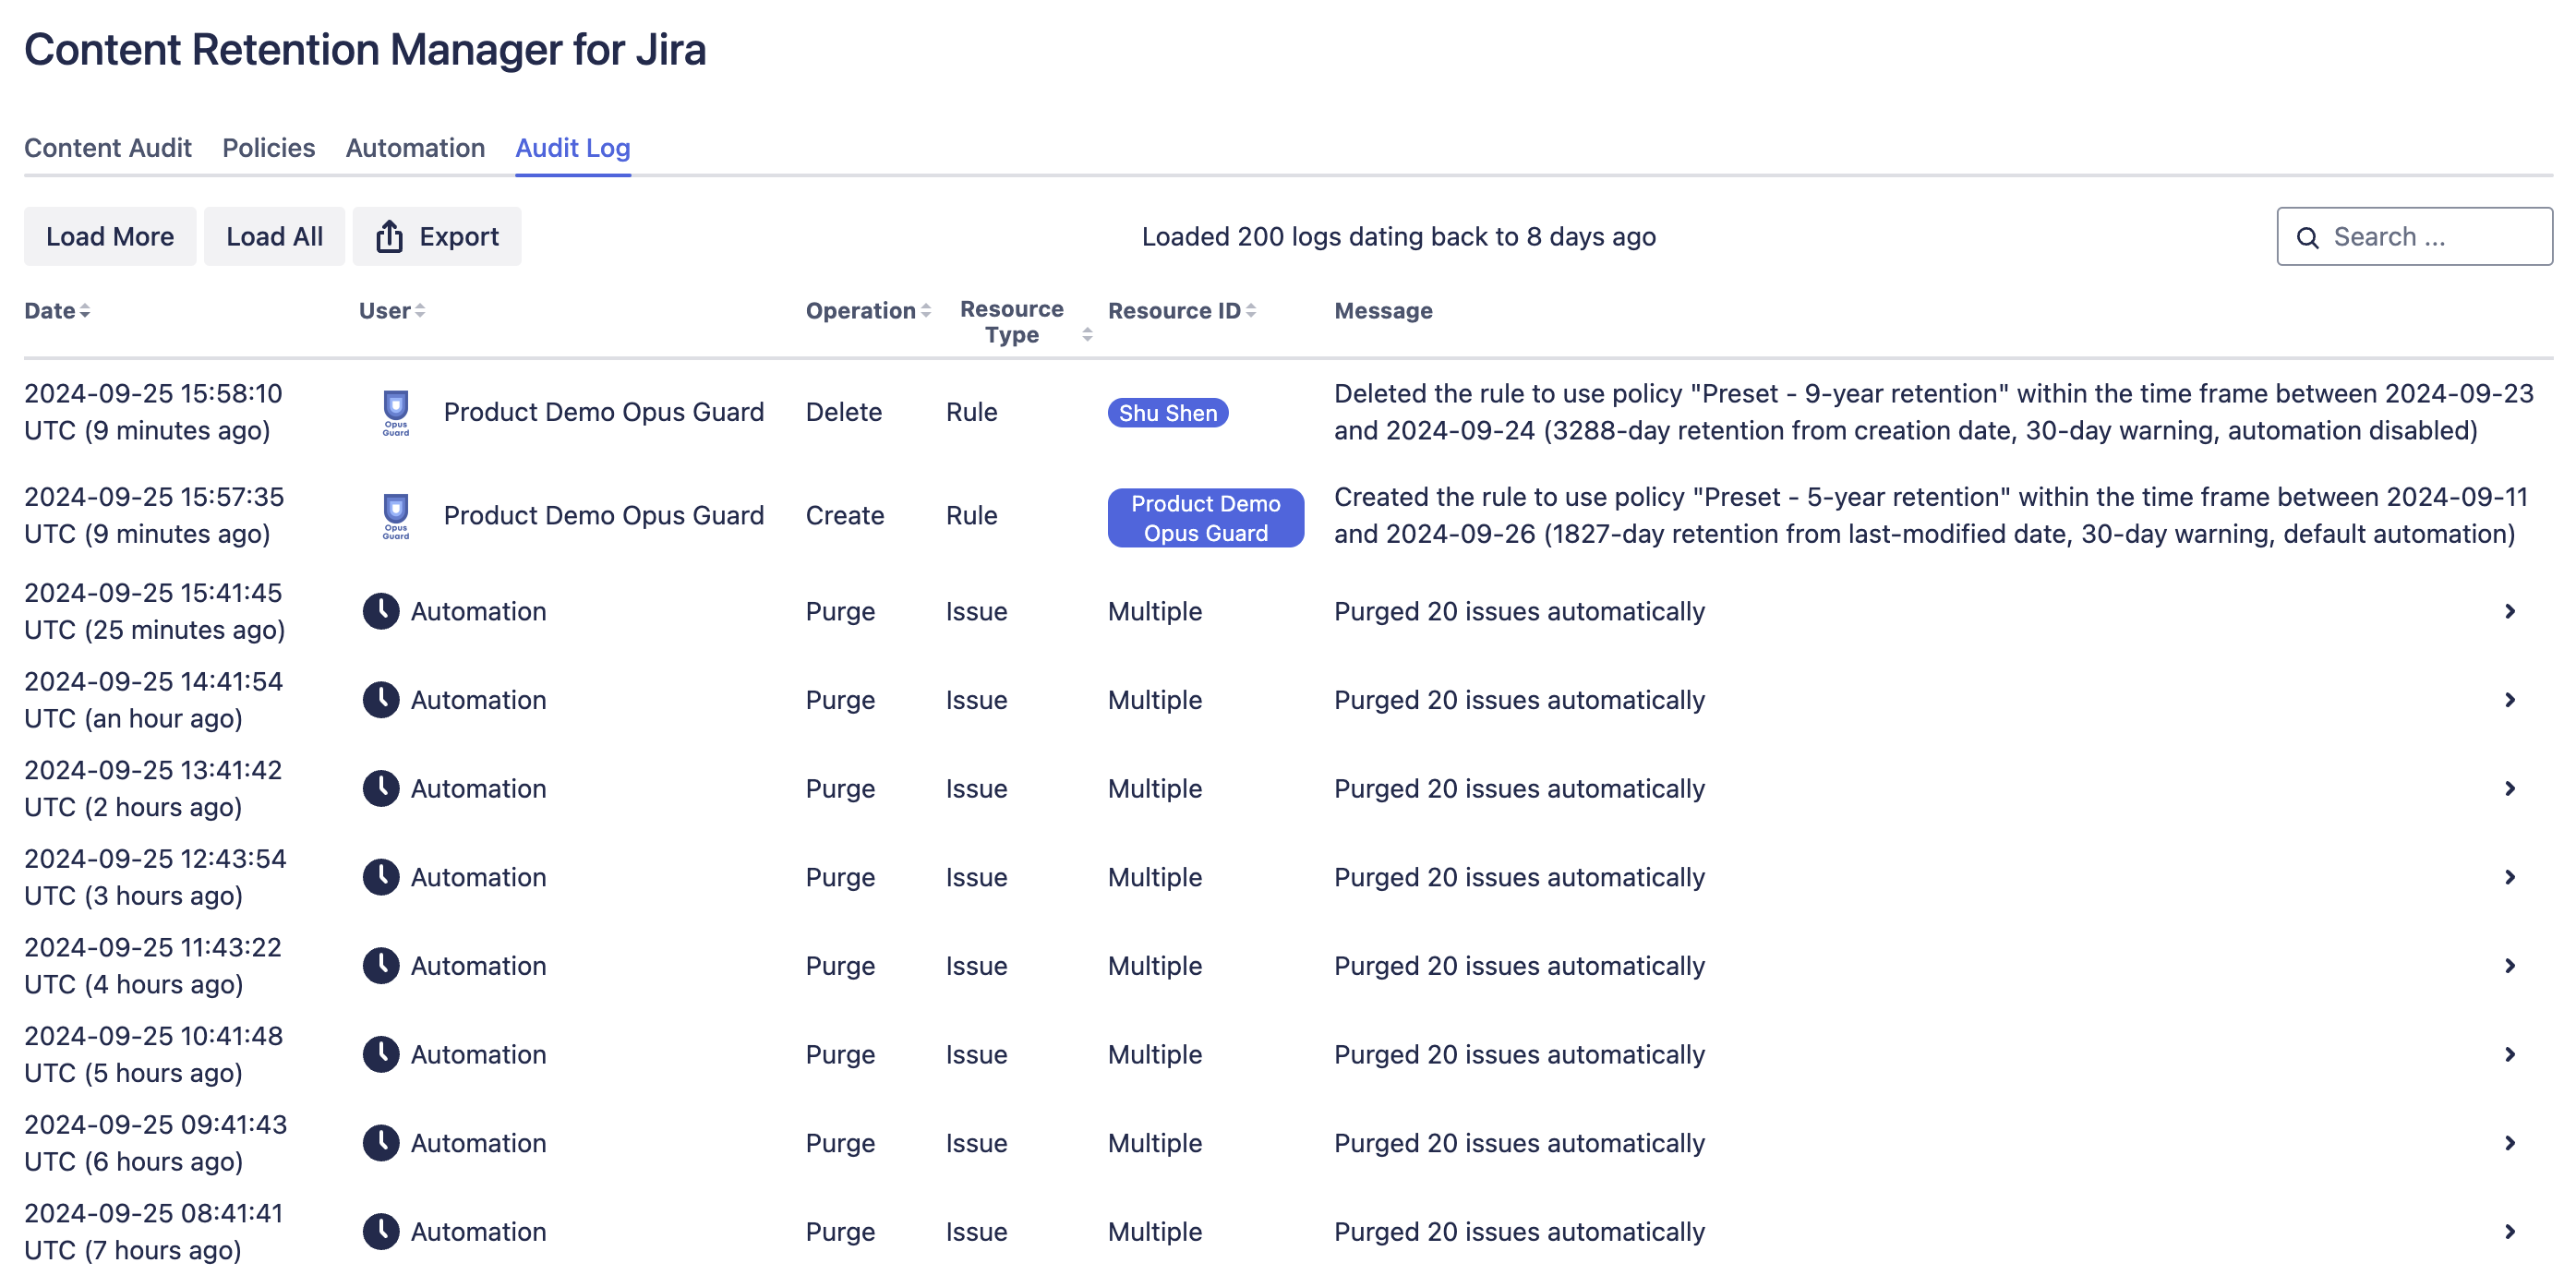Sort table by Date column arrows

(x=85, y=311)
